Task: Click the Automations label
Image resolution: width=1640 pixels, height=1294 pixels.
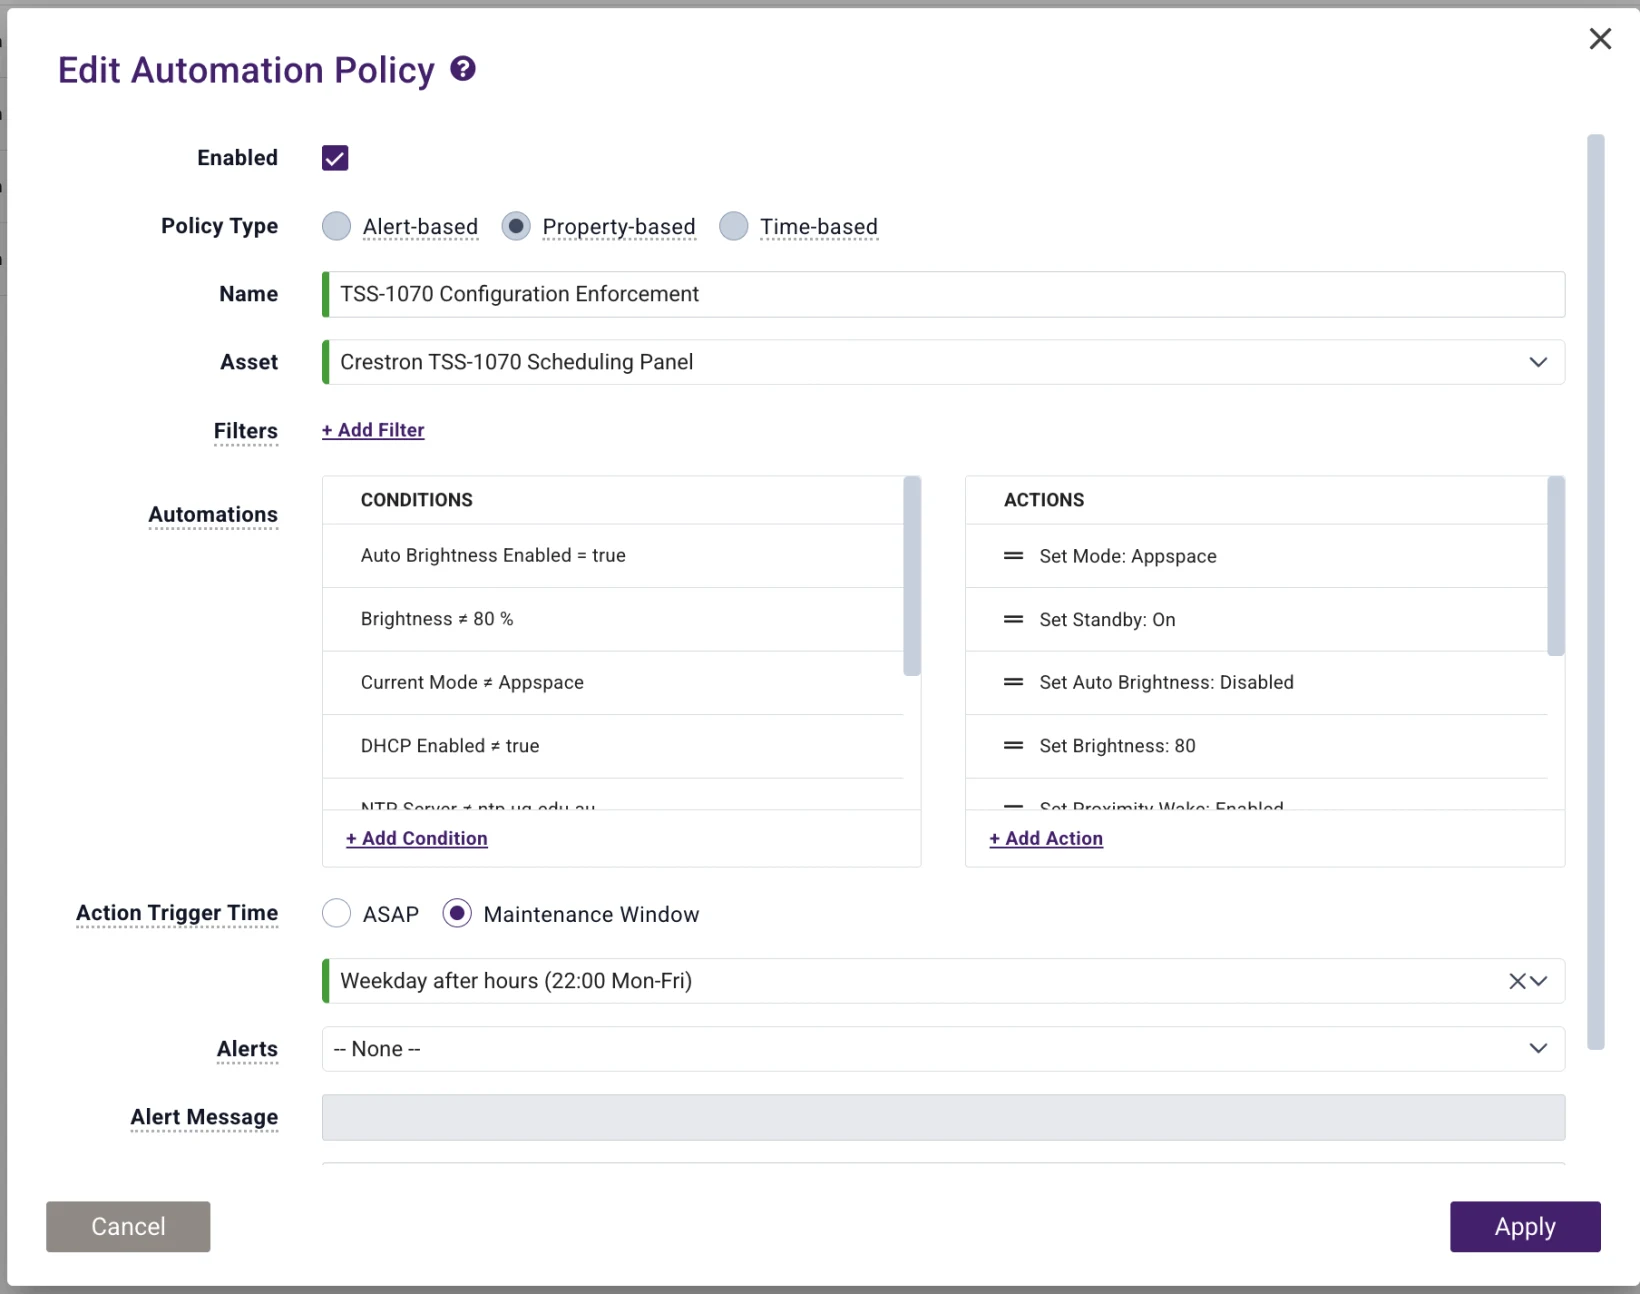Action: (213, 514)
